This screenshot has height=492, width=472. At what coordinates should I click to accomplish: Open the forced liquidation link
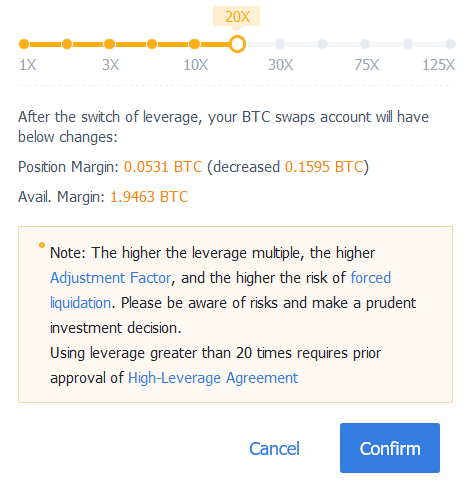[x=371, y=278]
